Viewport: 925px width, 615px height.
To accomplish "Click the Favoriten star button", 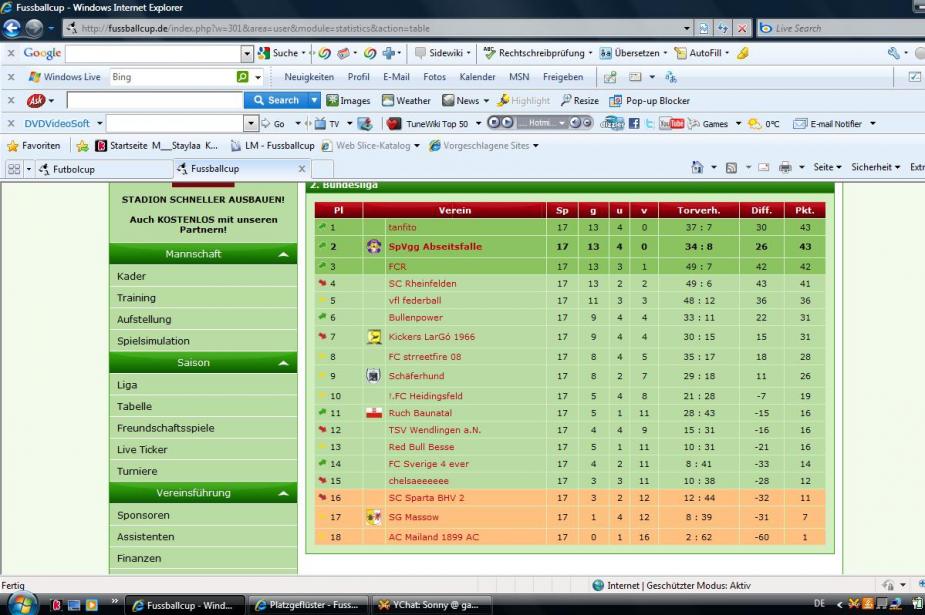I will click(x=34, y=146).
